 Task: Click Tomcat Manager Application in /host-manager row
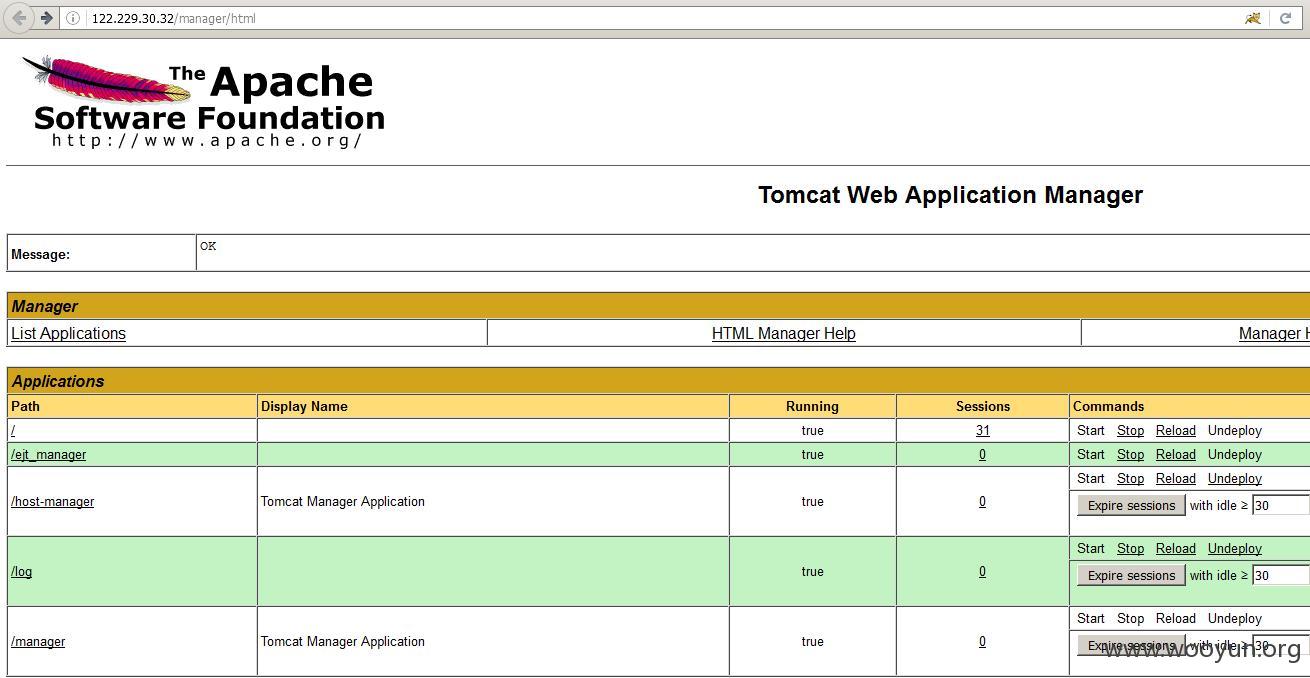pos(343,501)
